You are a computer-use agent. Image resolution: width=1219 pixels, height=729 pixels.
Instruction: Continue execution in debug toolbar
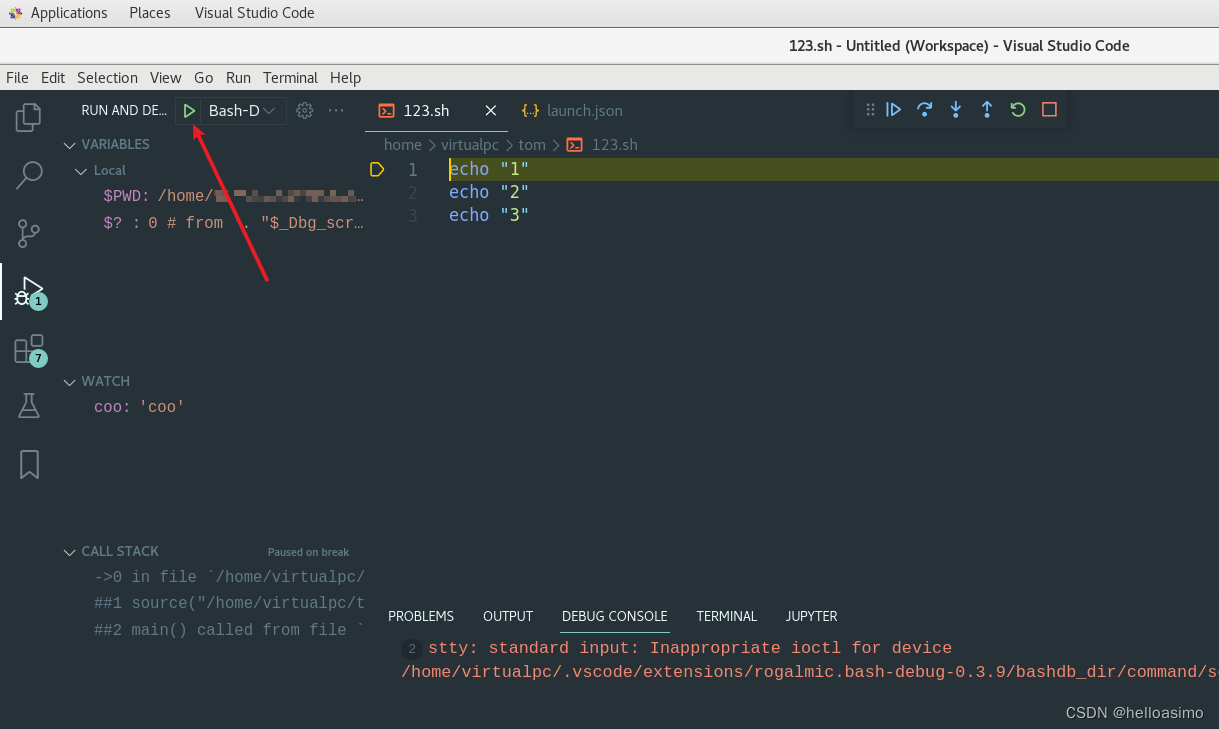[894, 110]
